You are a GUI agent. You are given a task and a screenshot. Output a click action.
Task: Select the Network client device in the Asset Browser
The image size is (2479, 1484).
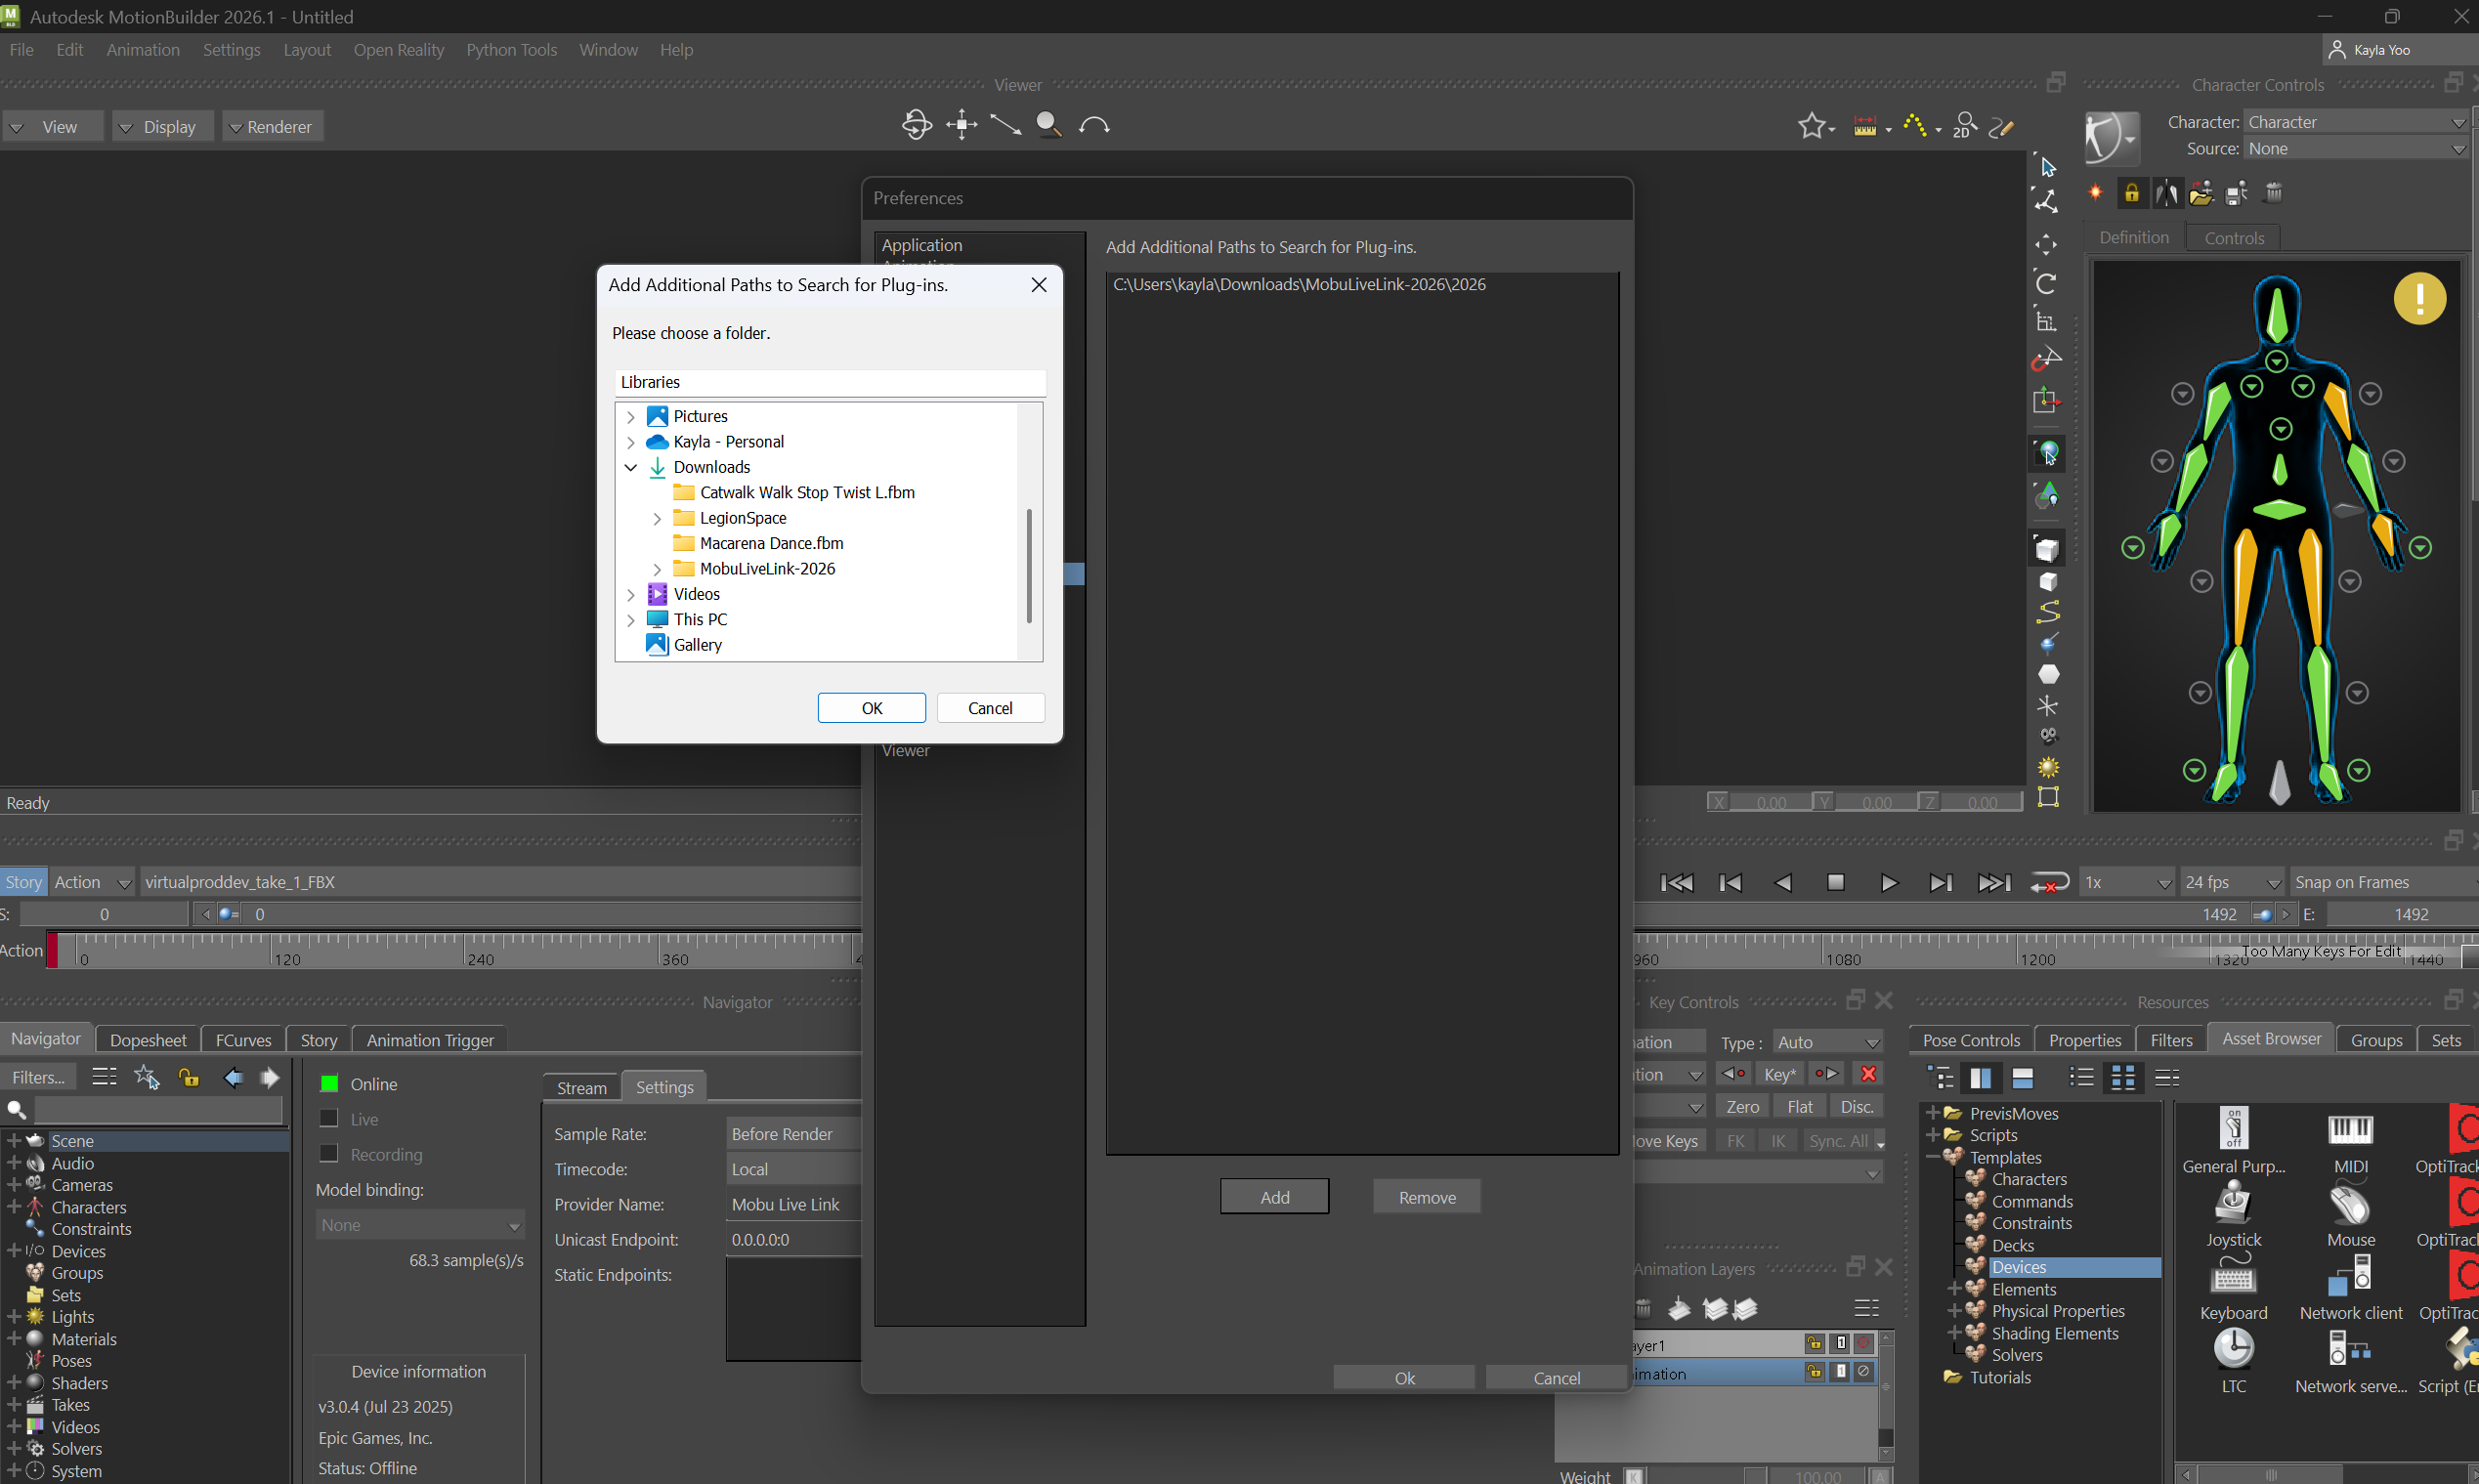point(2350,1281)
